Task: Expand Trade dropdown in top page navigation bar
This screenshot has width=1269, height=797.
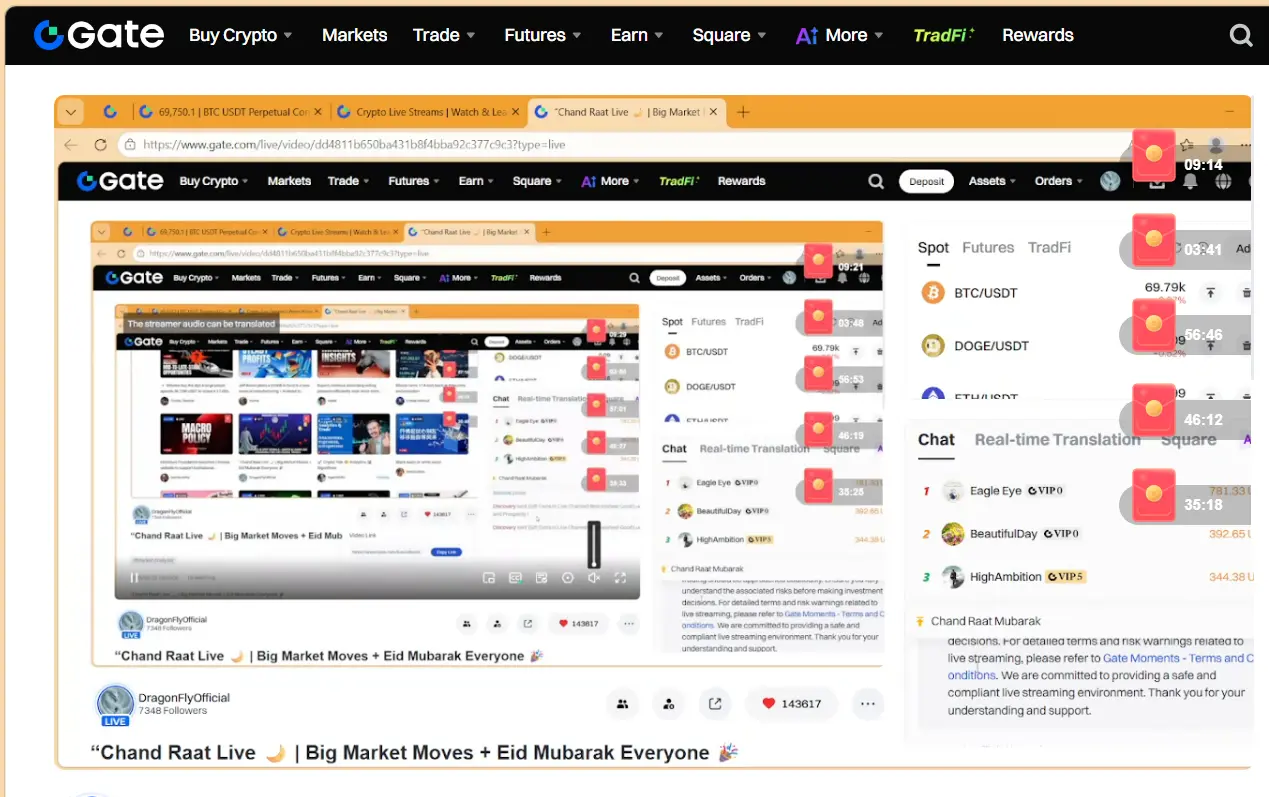Action: point(444,35)
